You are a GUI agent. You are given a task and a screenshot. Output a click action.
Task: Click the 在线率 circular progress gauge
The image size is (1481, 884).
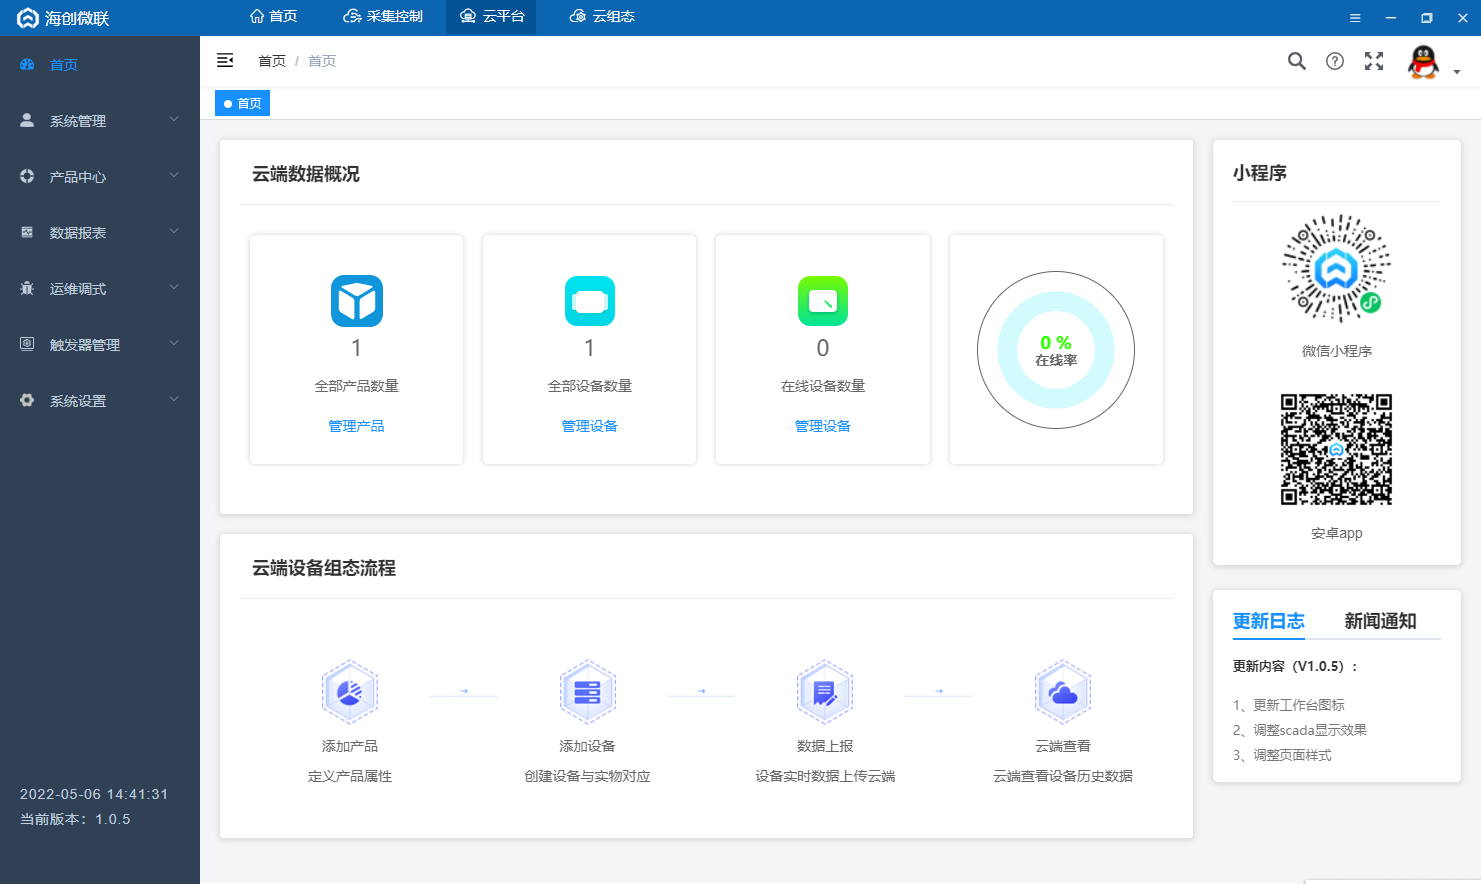tap(1056, 350)
